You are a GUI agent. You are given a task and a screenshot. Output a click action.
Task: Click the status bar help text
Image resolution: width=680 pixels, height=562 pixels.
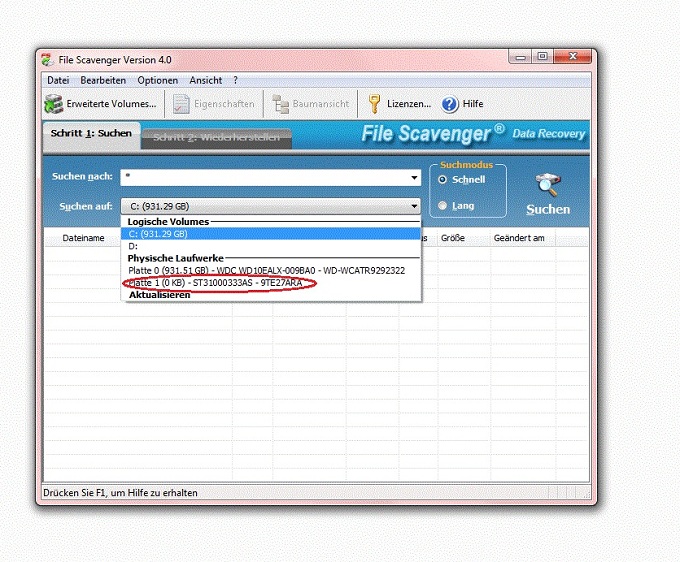tap(120, 493)
